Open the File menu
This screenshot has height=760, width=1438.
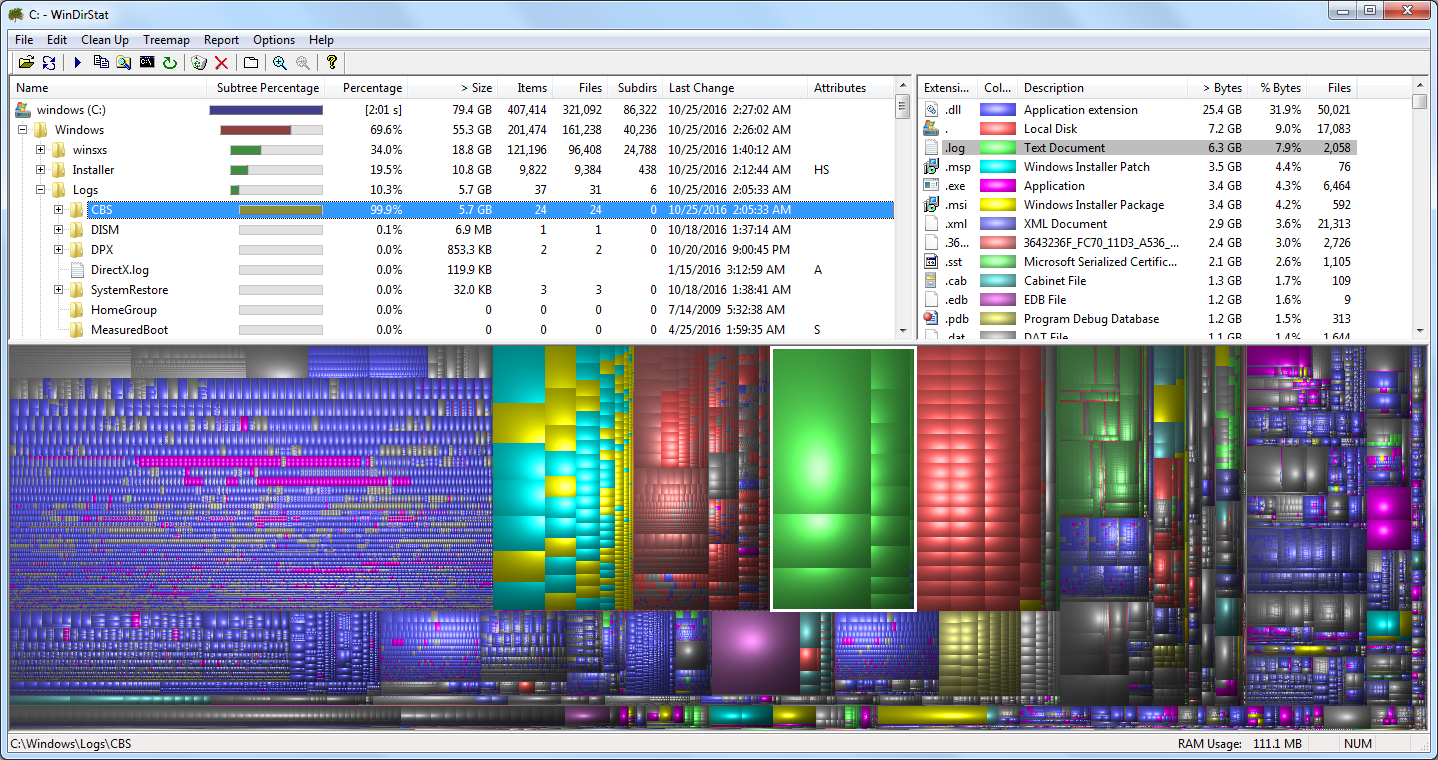point(24,40)
